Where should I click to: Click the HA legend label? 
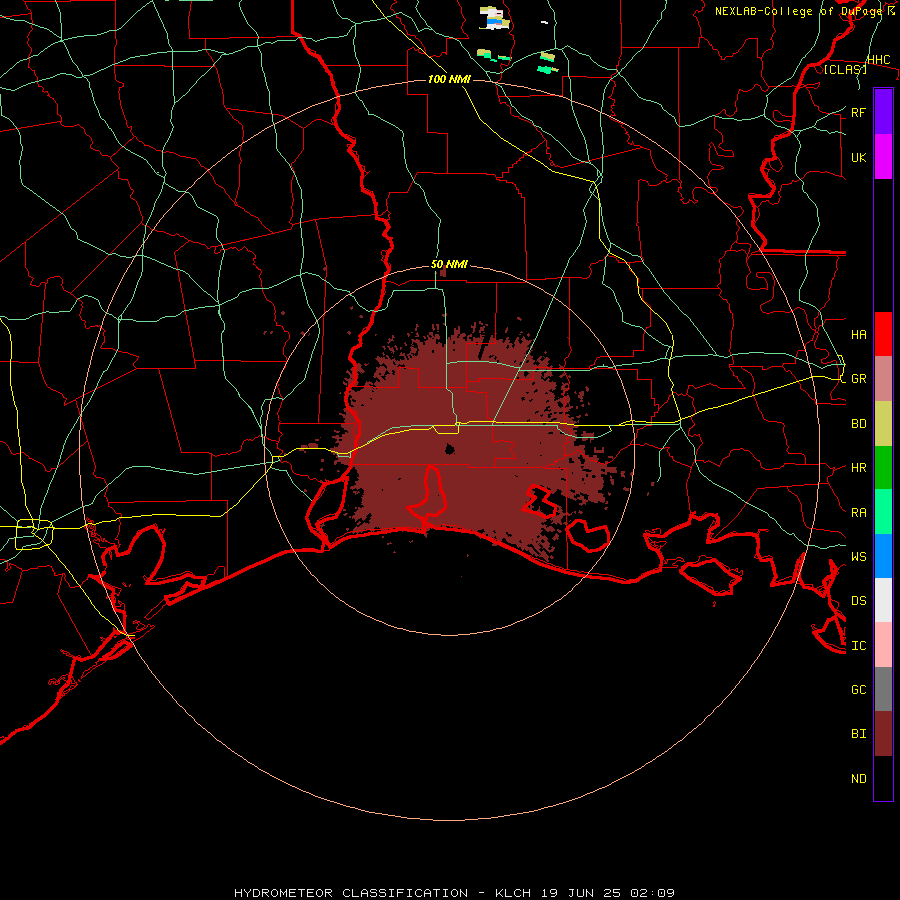[x=858, y=335]
